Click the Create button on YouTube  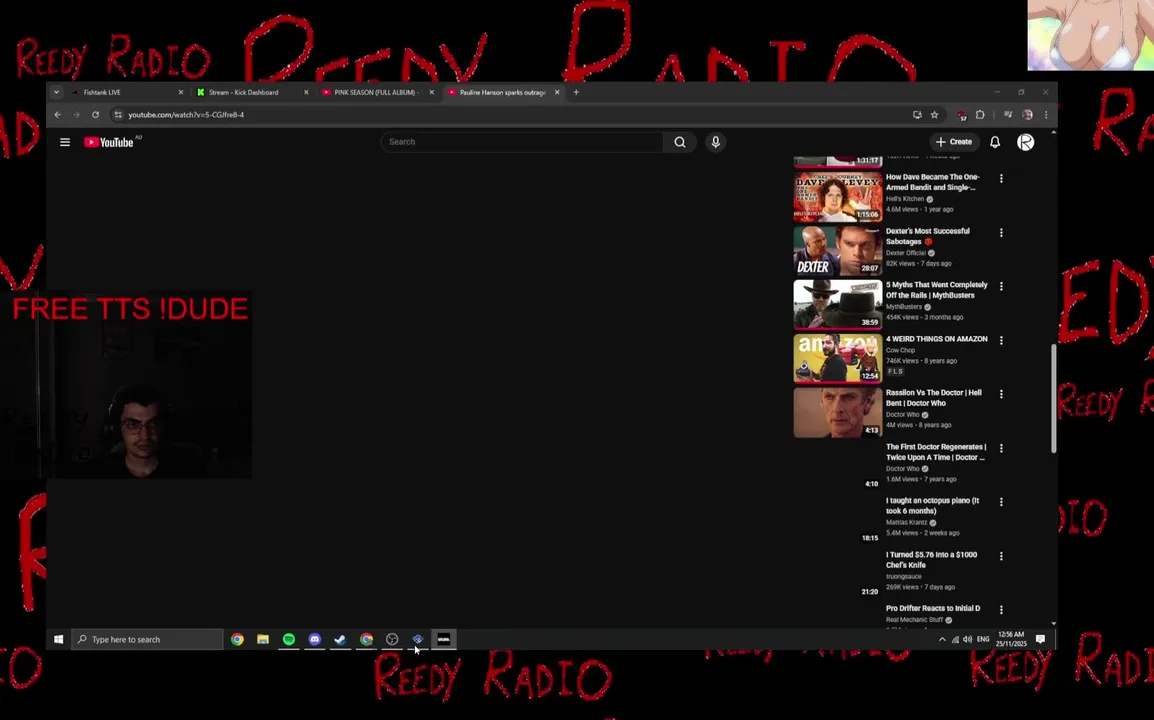[954, 142]
